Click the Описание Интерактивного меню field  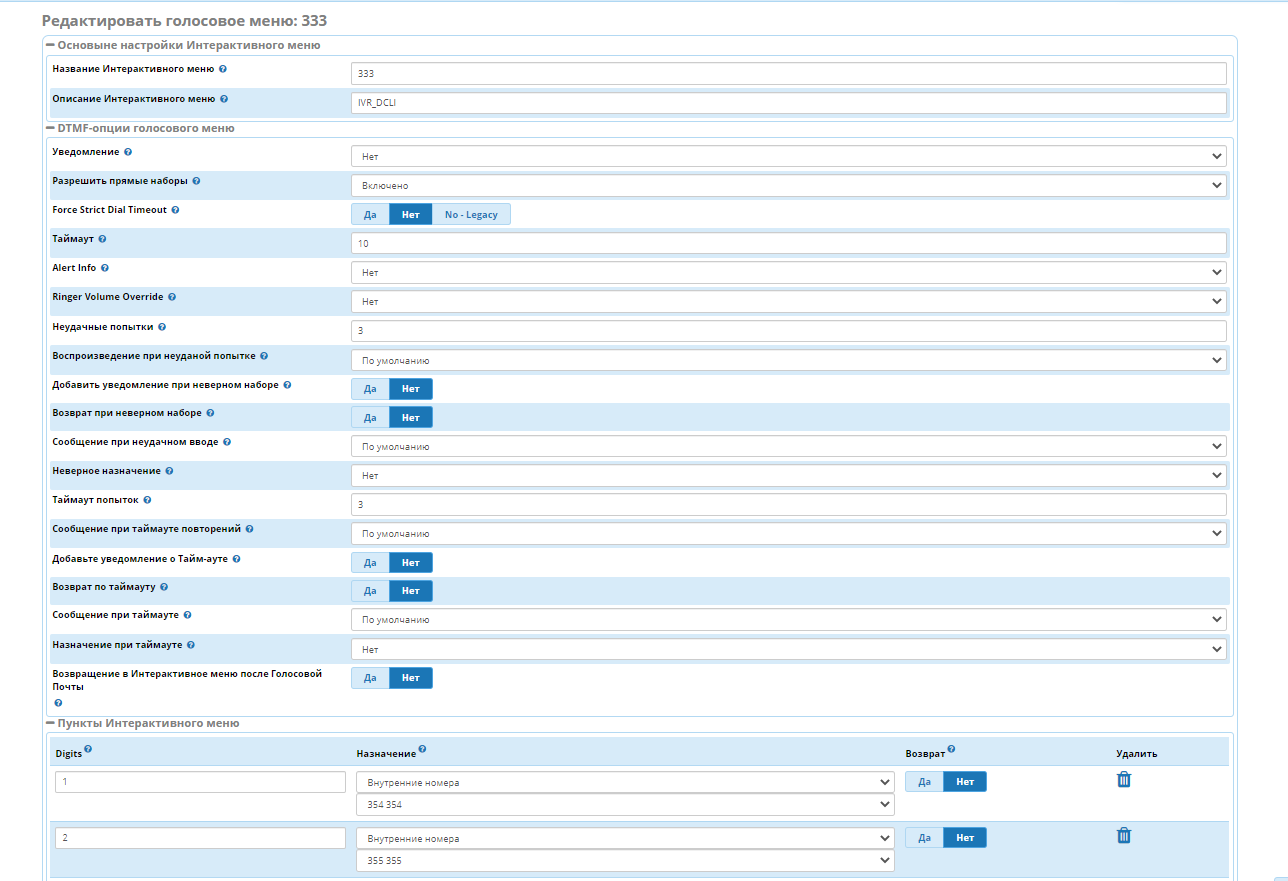(788, 103)
